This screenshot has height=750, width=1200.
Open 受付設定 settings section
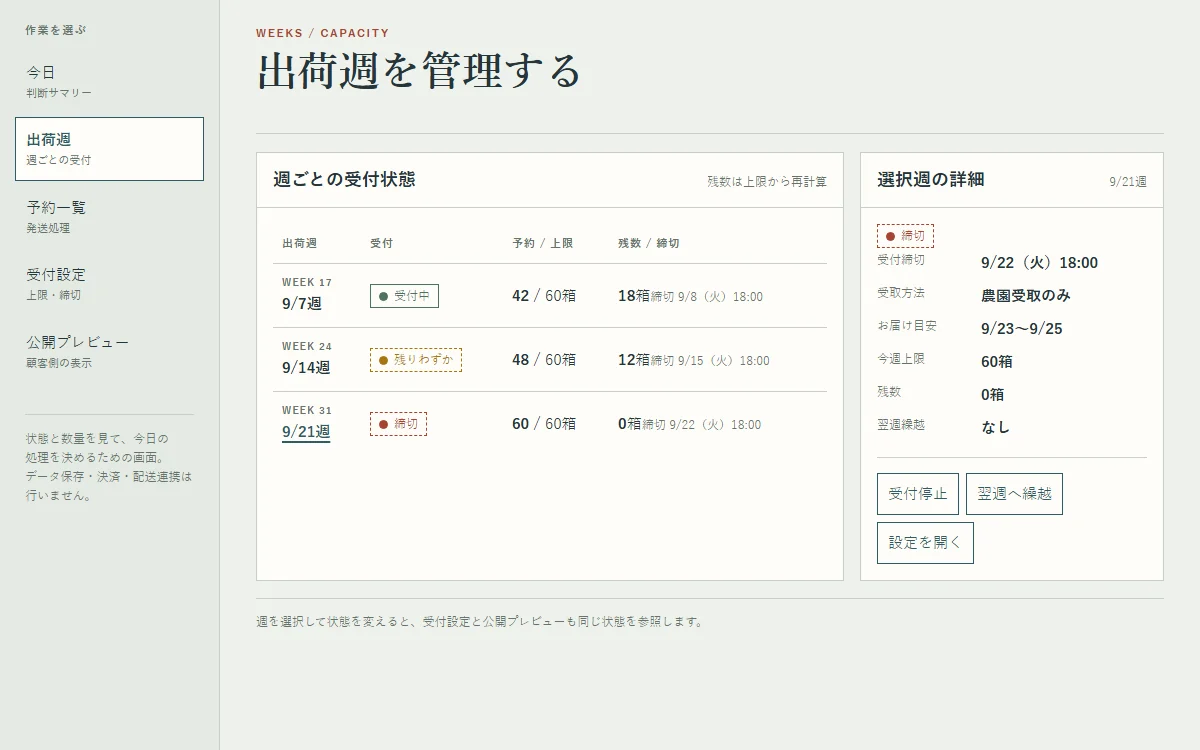(x=109, y=284)
